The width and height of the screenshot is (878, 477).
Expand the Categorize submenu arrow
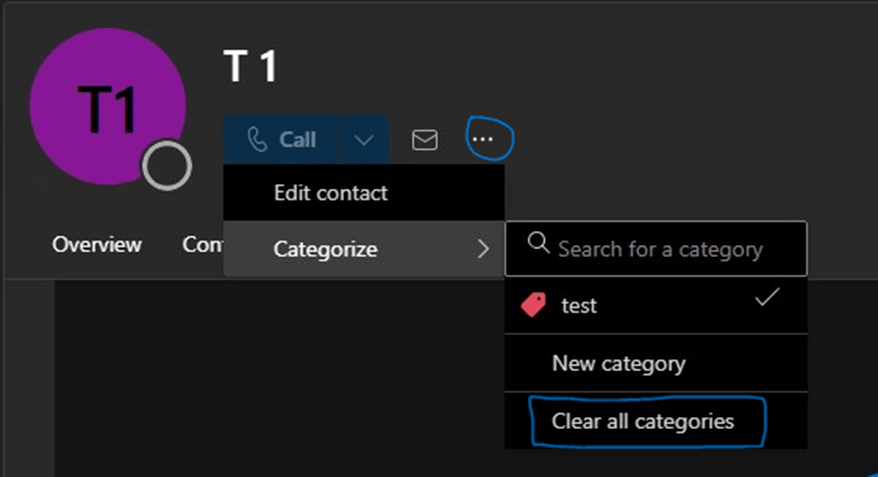point(483,249)
